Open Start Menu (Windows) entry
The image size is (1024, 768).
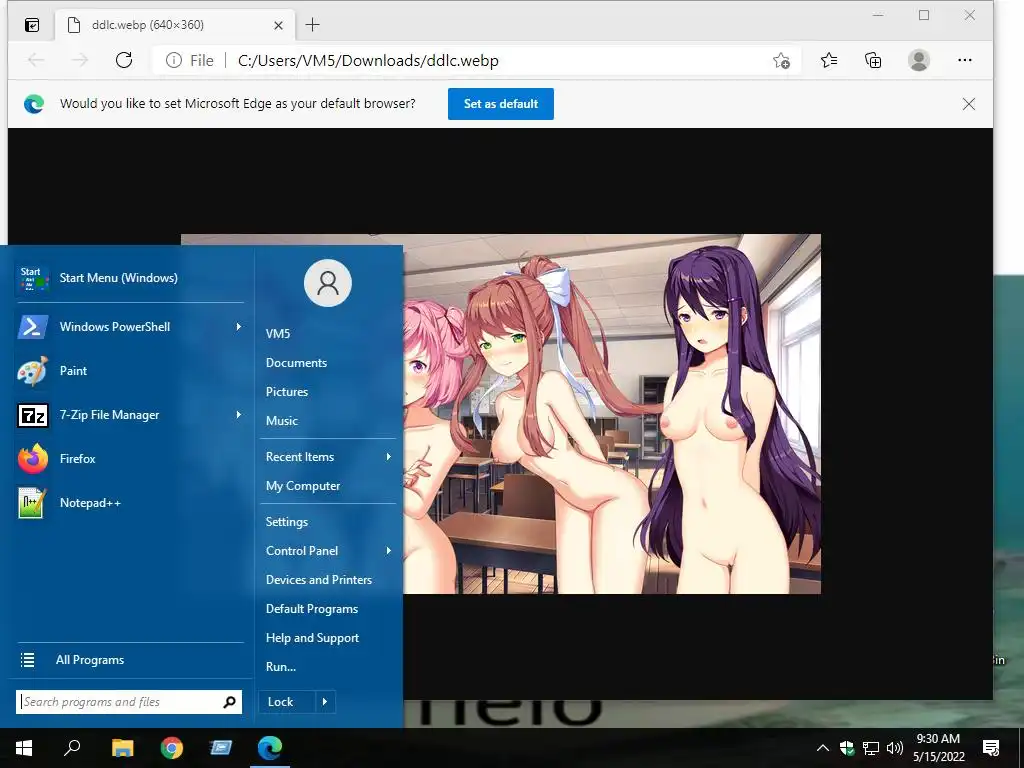pos(130,278)
